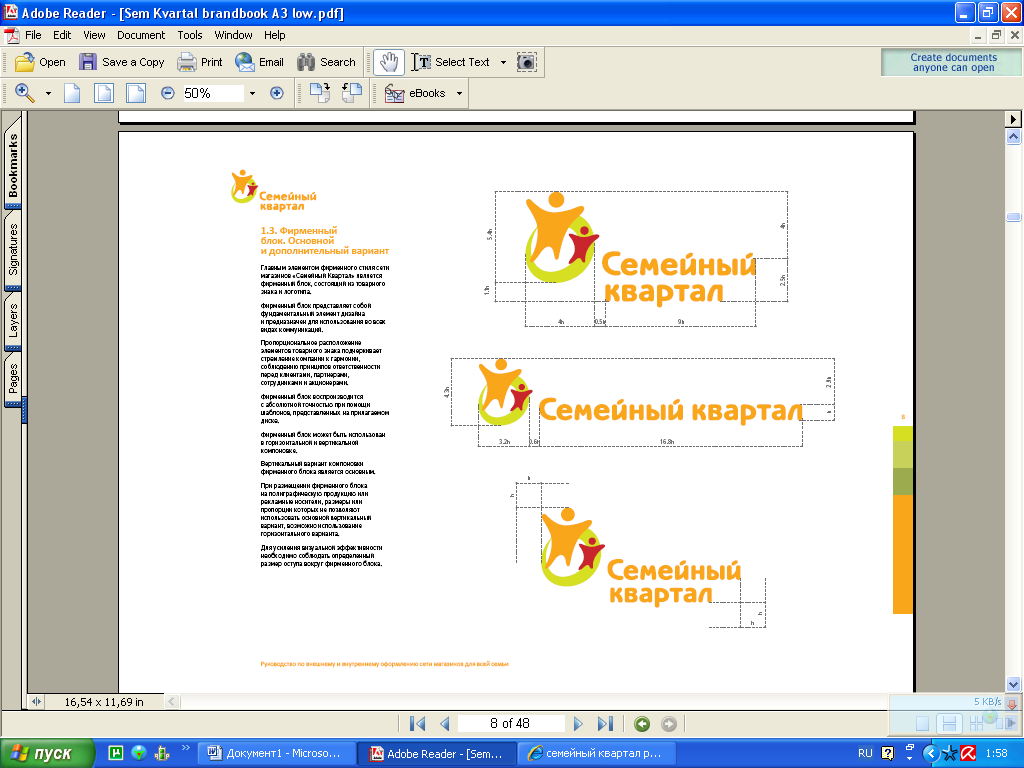Switch to the Layers side tab
Screen dimensions: 1024x768
[x=13, y=320]
